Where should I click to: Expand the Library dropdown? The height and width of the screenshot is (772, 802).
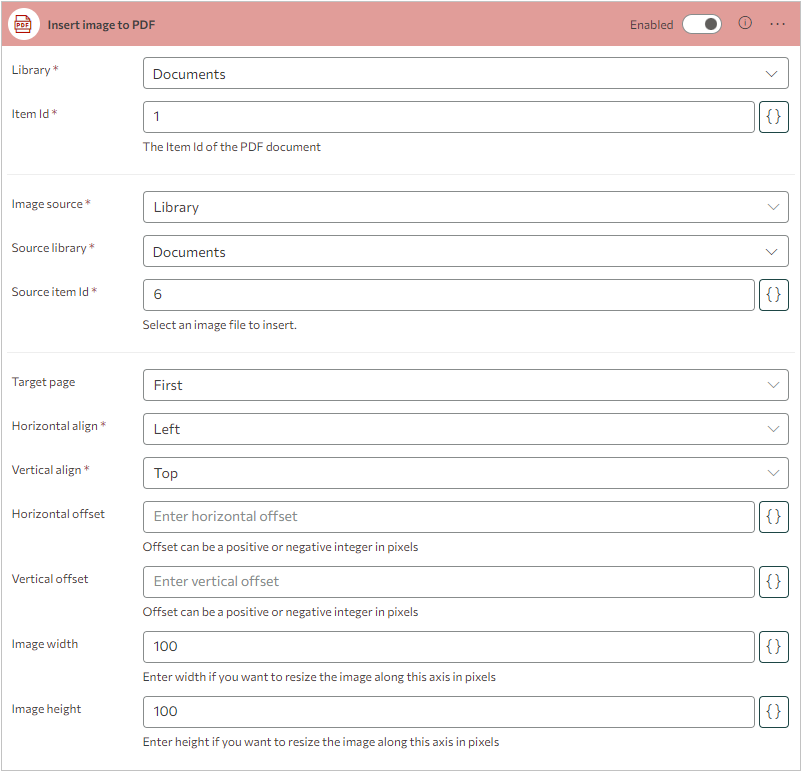(x=465, y=74)
